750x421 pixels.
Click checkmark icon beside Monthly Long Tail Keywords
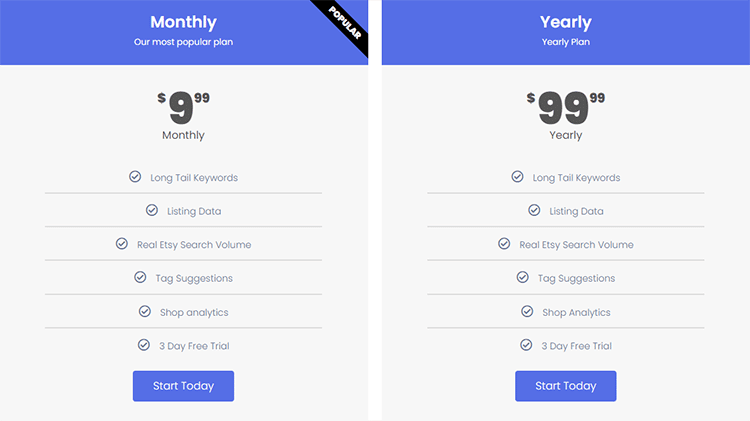[x=135, y=177]
